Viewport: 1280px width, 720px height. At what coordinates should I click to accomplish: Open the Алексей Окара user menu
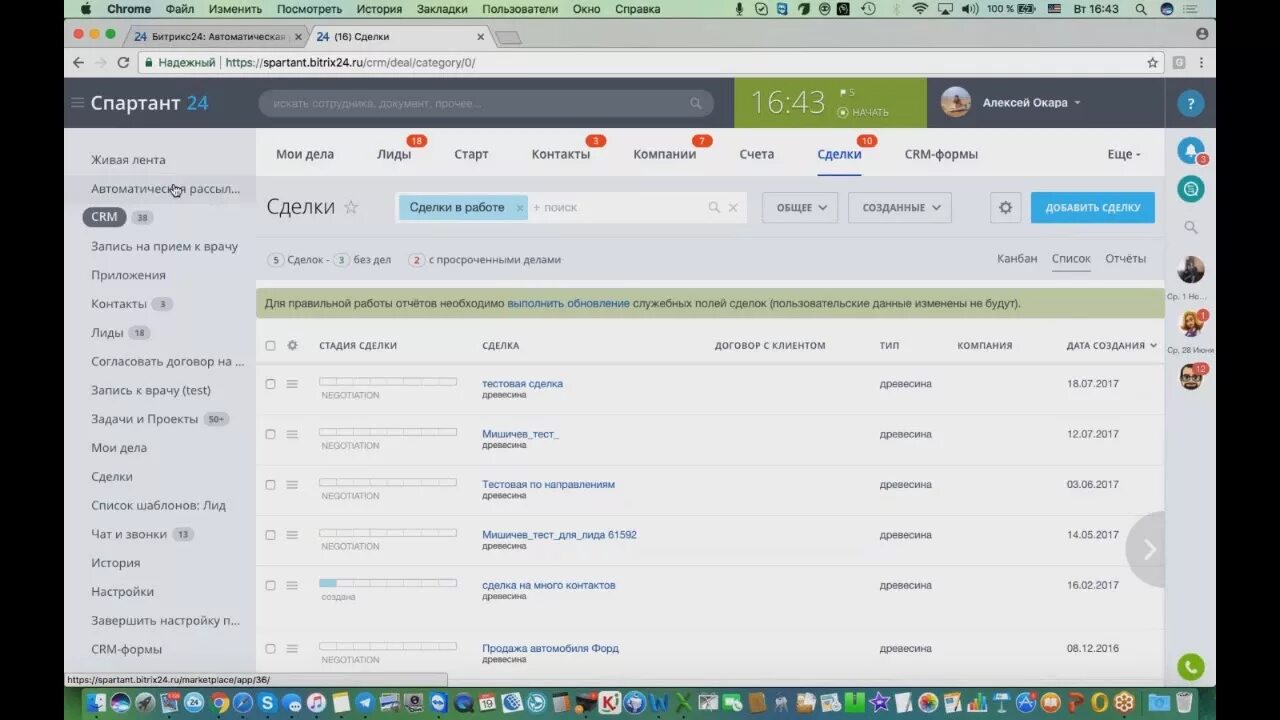[1032, 103]
